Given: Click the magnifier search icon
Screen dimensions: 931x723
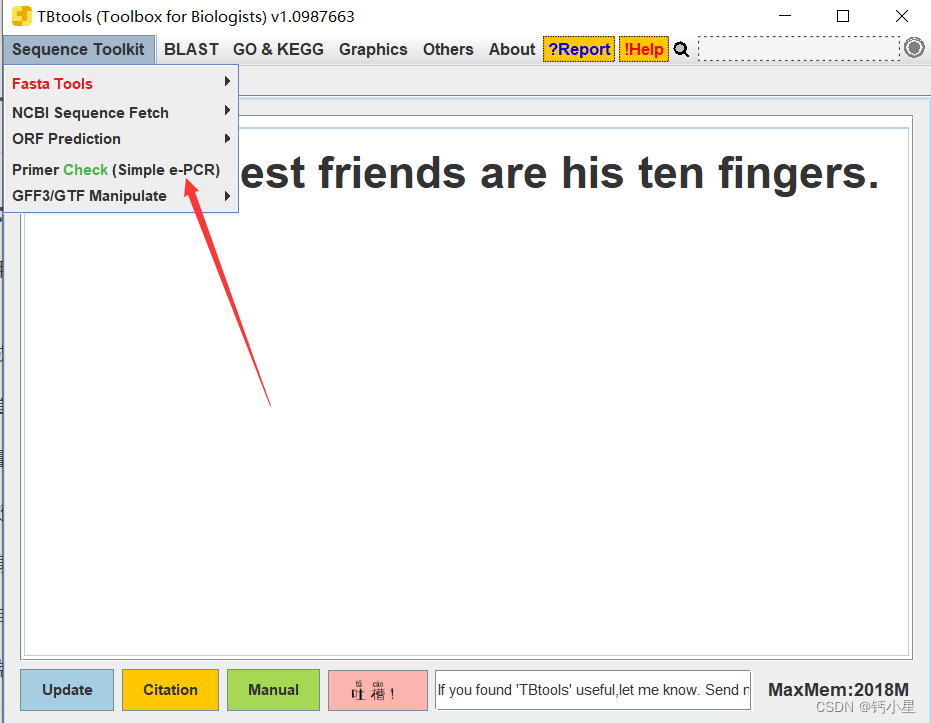Looking at the screenshot, I should point(681,49).
